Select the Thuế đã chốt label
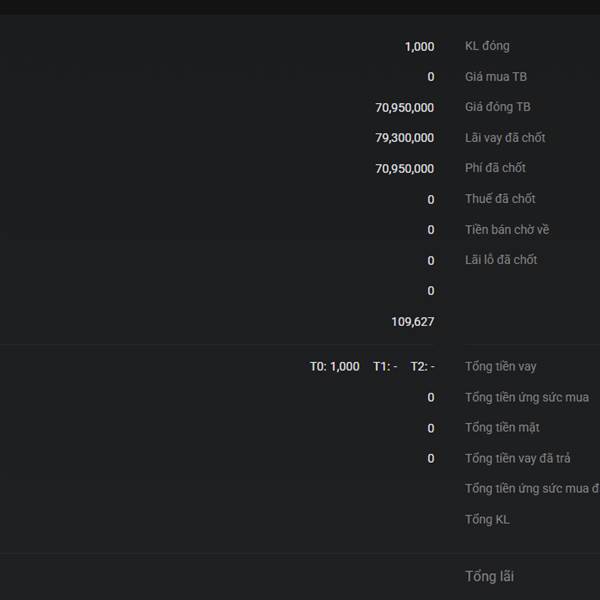The width and height of the screenshot is (600, 600). [500, 199]
